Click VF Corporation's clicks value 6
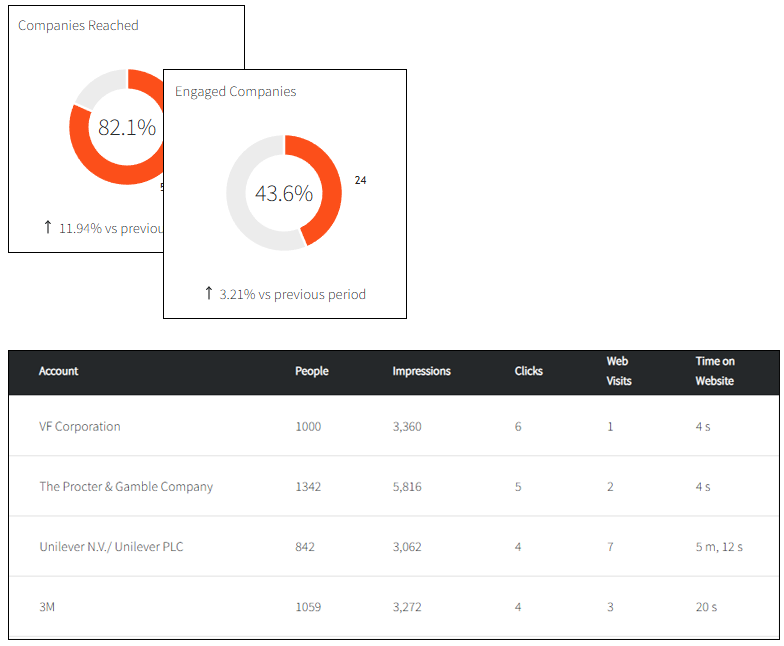Image resolution: width=784 pixels, height=646 pixels. pyautogui.click(x=518, y=426)
